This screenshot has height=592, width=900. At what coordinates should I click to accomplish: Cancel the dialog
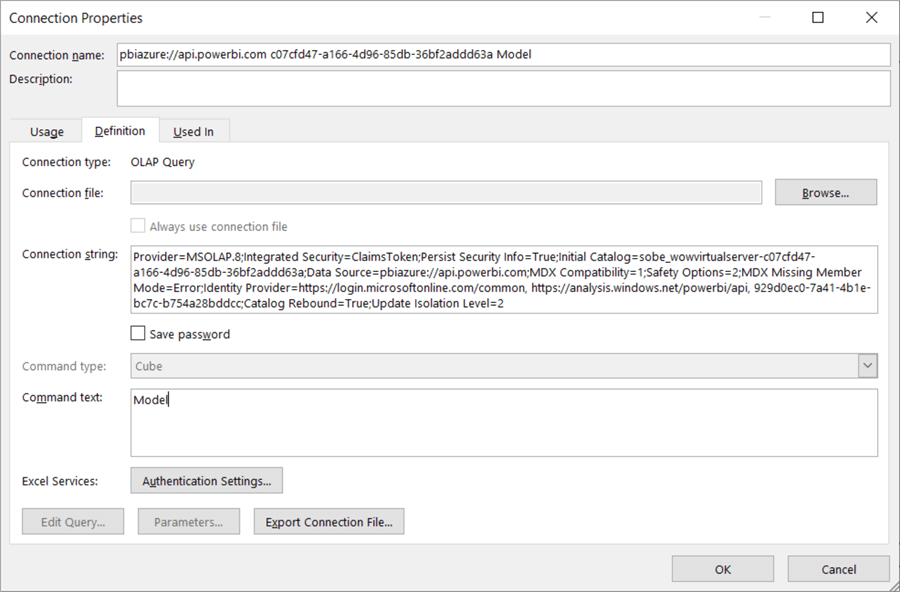(838, 569)
